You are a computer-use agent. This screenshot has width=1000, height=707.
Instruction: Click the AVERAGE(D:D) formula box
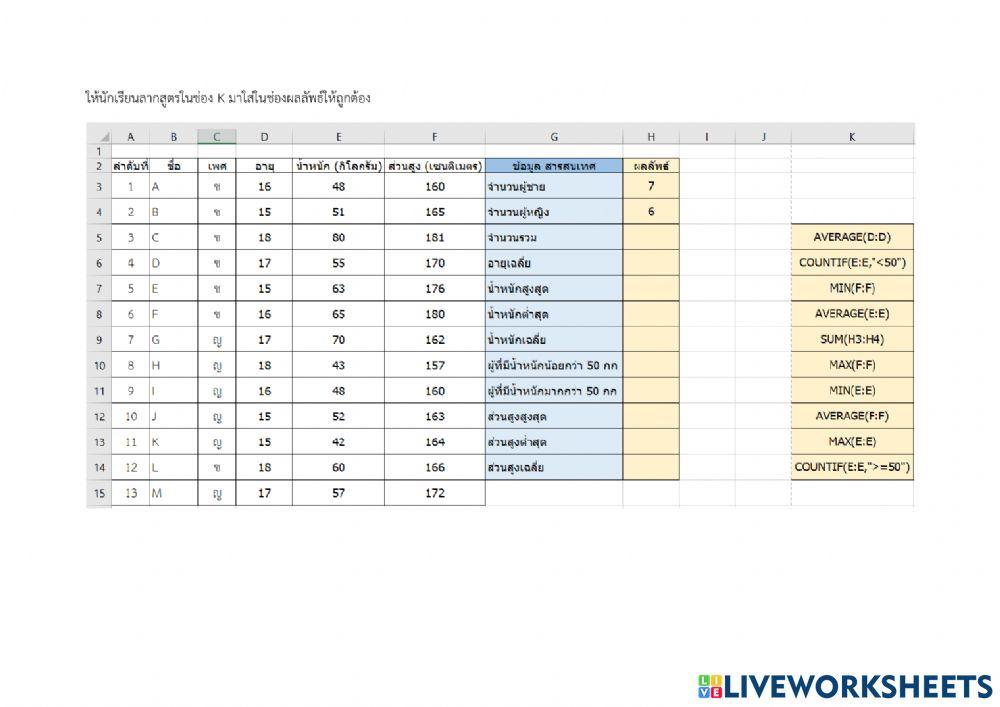(851, 237)
